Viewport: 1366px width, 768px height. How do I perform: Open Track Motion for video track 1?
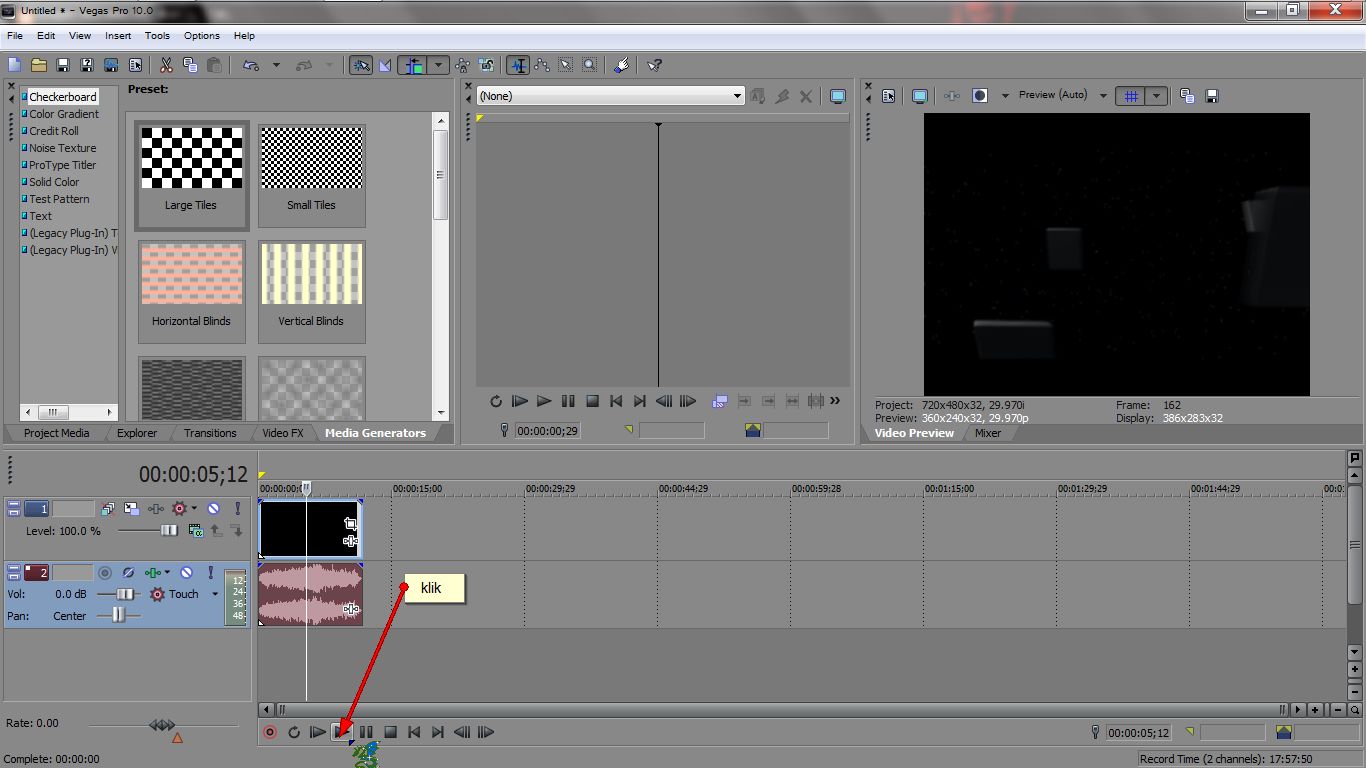pyautogui.click(x=130, y=508)
